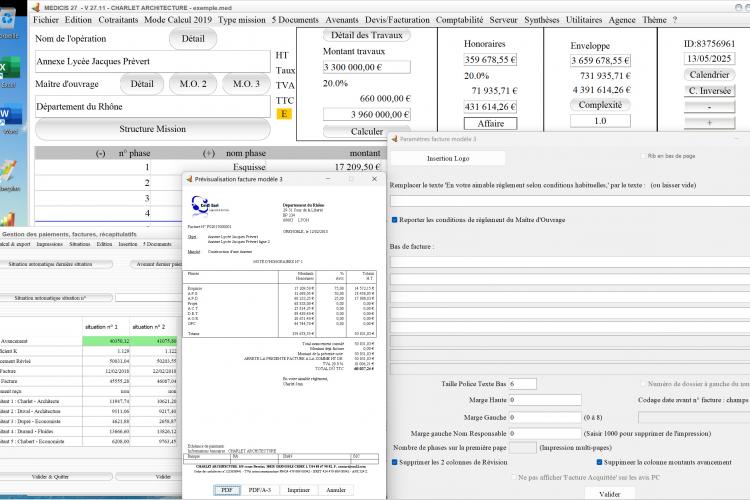Image resolution: width=750 pixels, height=500 pixels.
Task: Open Détail des Travaux
Action: [367, 35]
